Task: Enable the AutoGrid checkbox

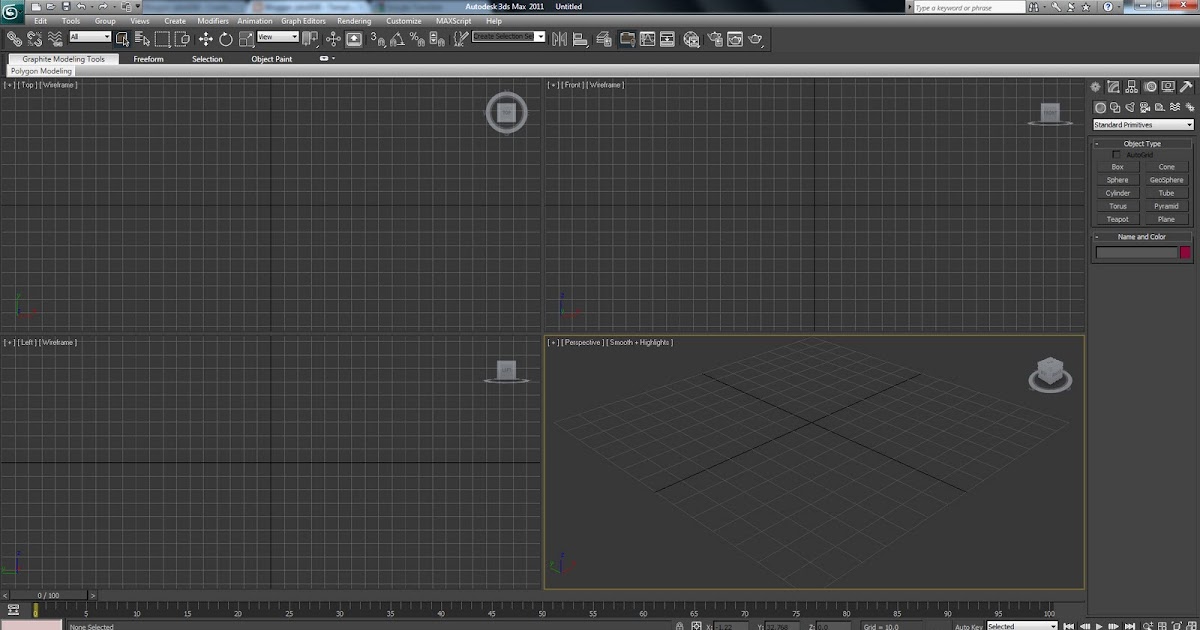Action: click(x=1117, y=155)
